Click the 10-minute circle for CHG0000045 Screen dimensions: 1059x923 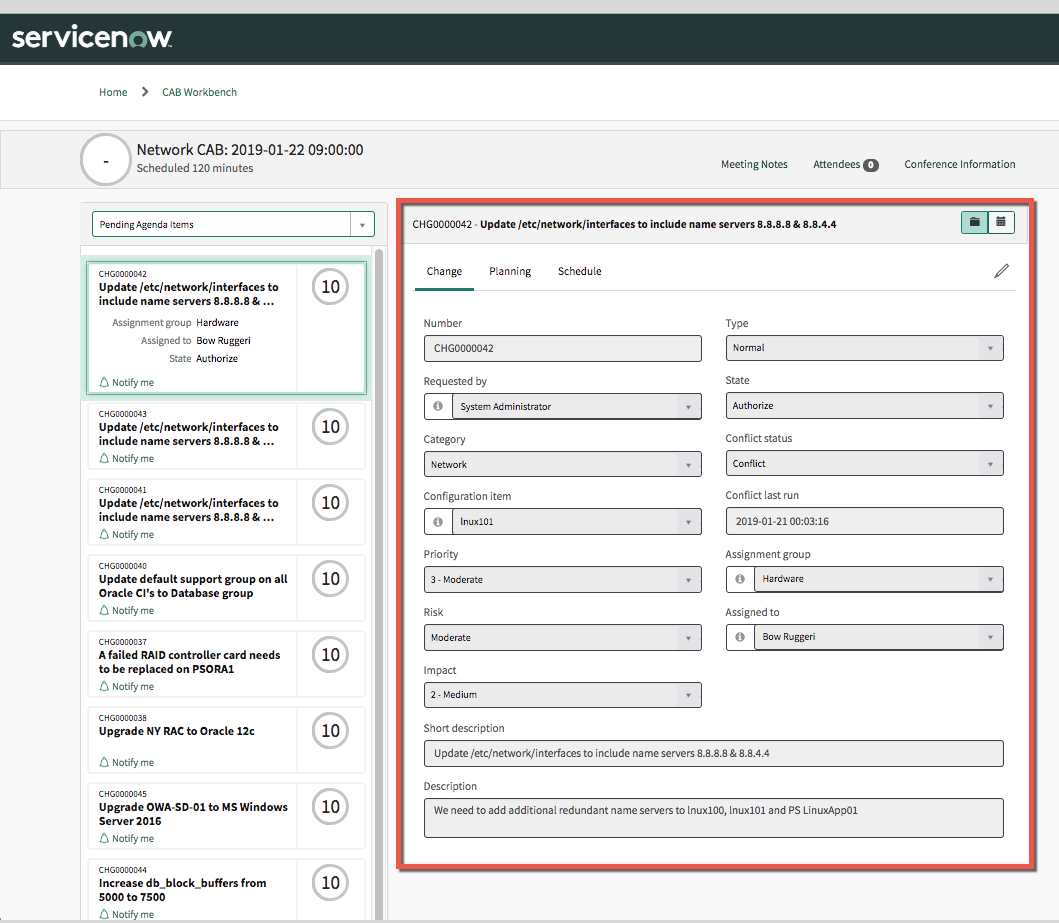pyautogui.click(x=330, y=807)
